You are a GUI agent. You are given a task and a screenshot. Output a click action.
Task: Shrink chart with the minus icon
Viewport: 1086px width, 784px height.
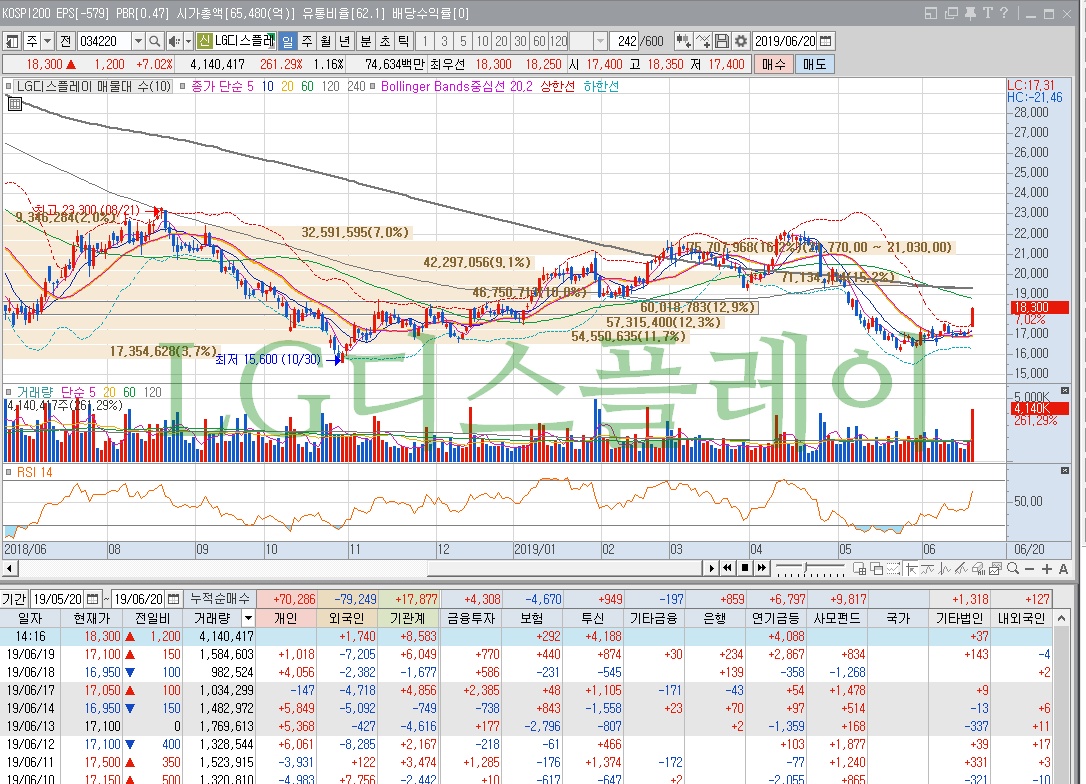tap(1029, 569)
